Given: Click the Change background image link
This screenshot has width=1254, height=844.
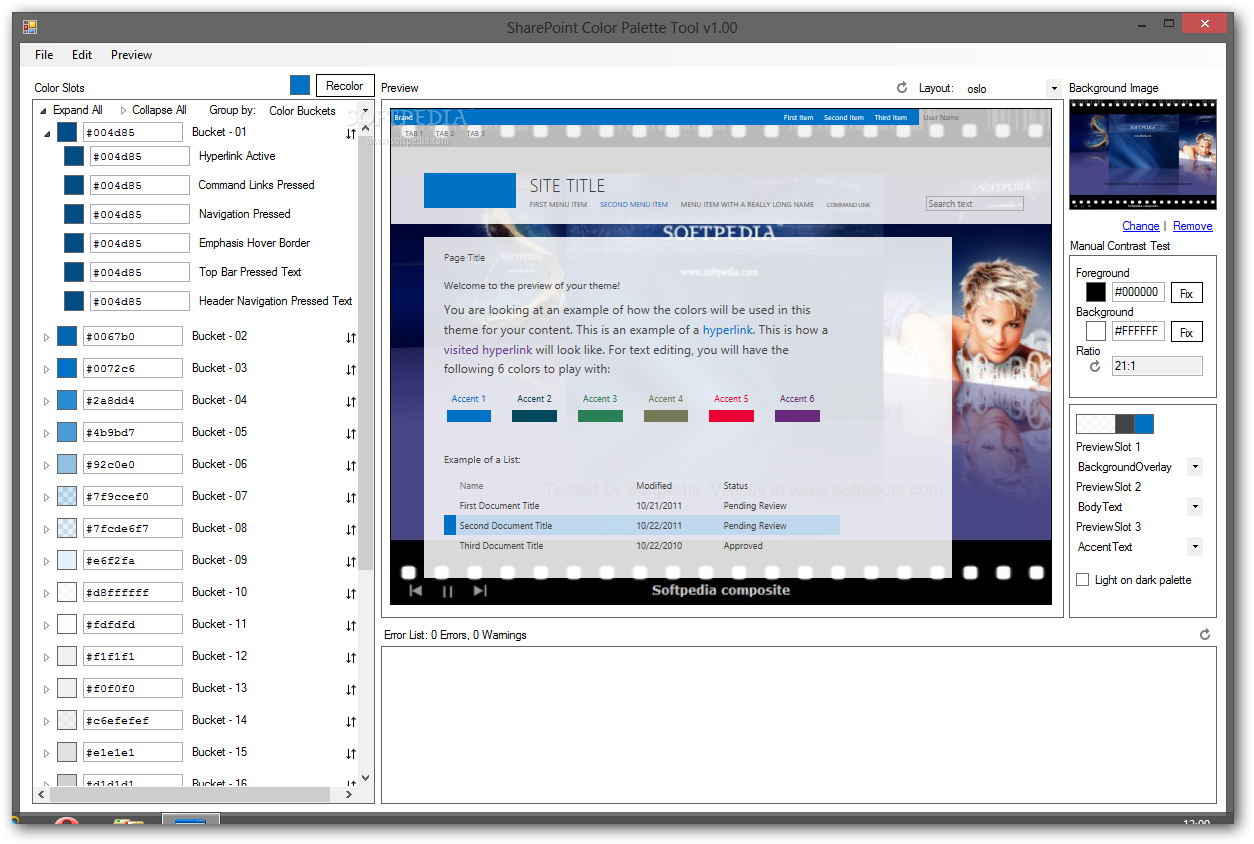Looking at the screenshot, I should pos(1141,226).
